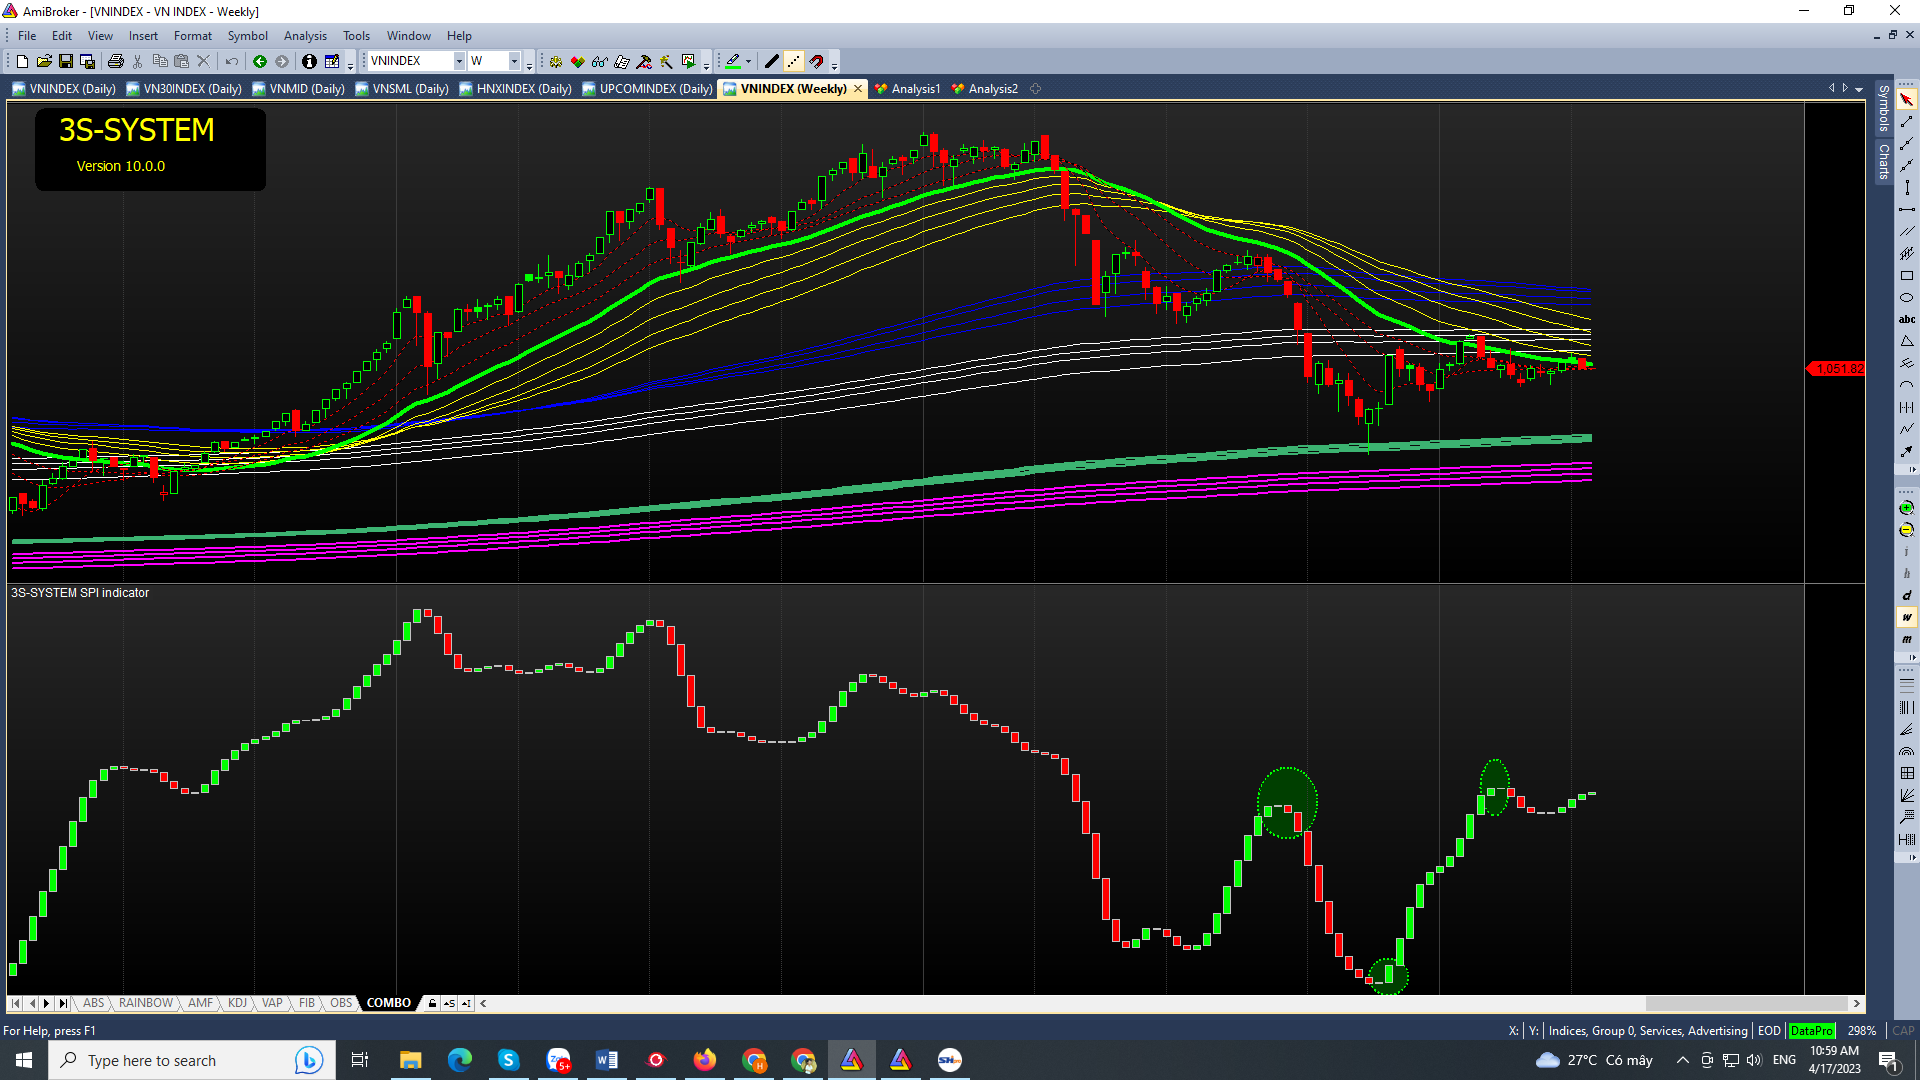Viewport: 1920px width, 1080px height.
Task: Switch to VN30INDEX (Daily) tab
Action: [x=191, y=89]
